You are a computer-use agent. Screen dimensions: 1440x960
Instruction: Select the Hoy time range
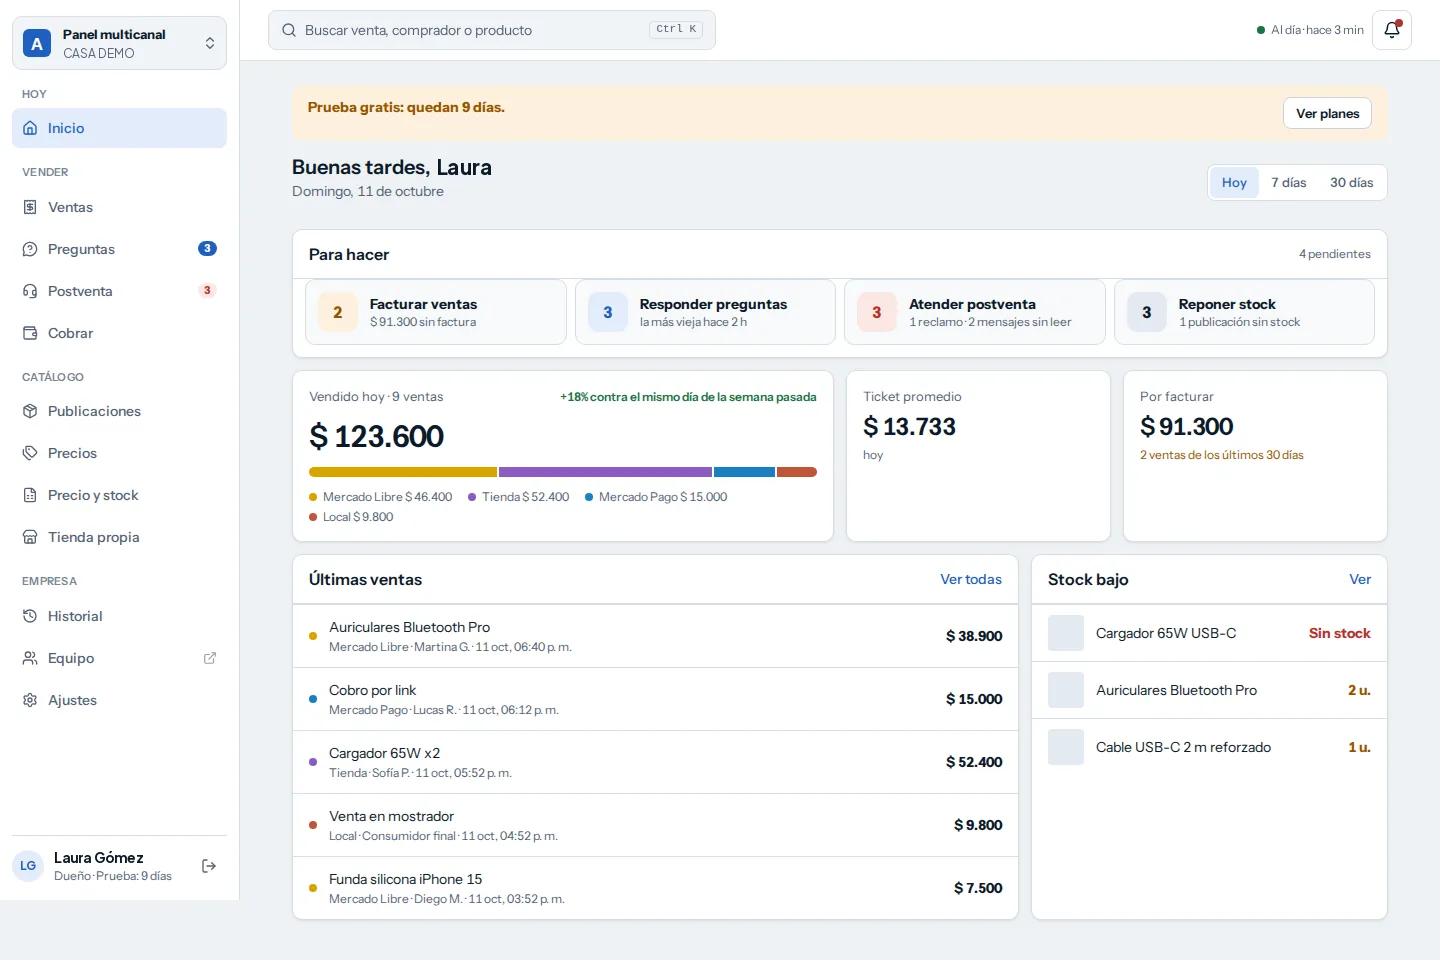point(1234,183)
